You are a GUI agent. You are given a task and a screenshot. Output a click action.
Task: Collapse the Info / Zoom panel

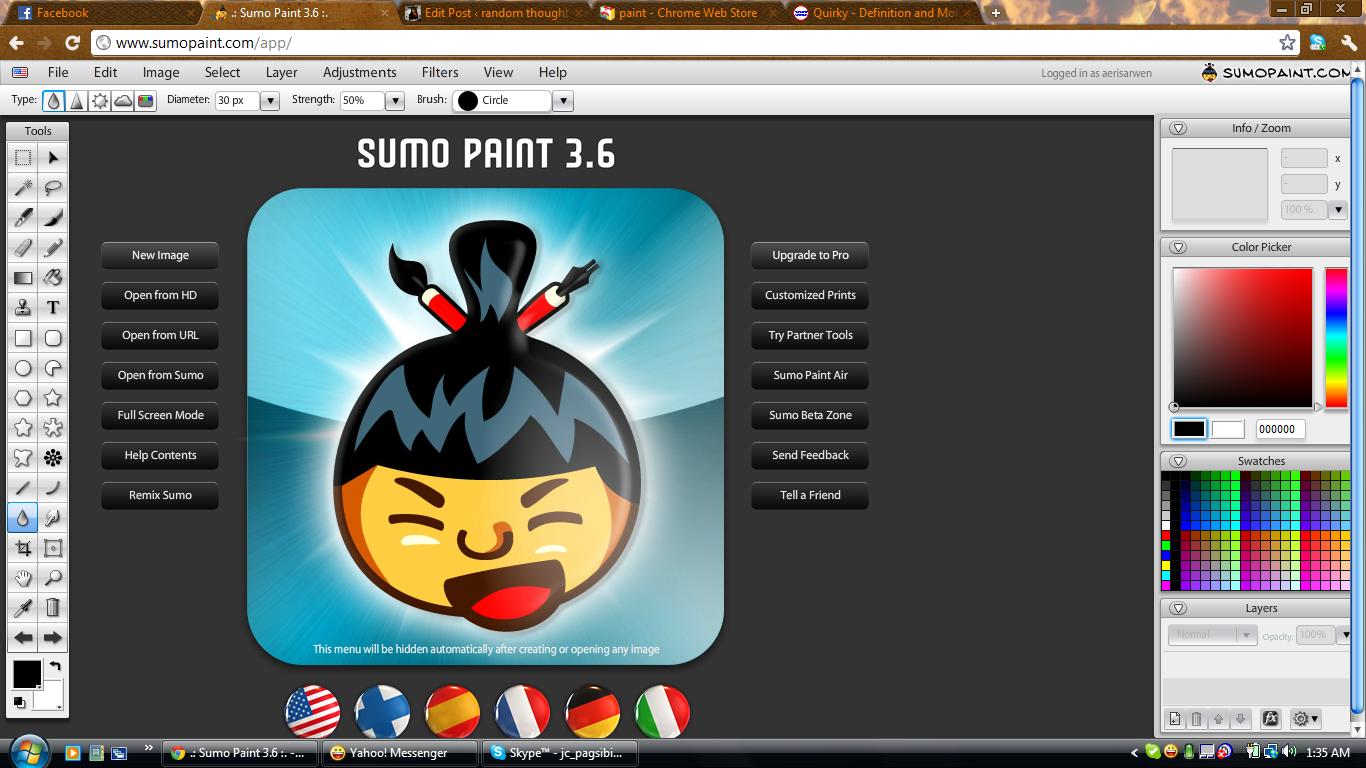[x=1178, y=128]
